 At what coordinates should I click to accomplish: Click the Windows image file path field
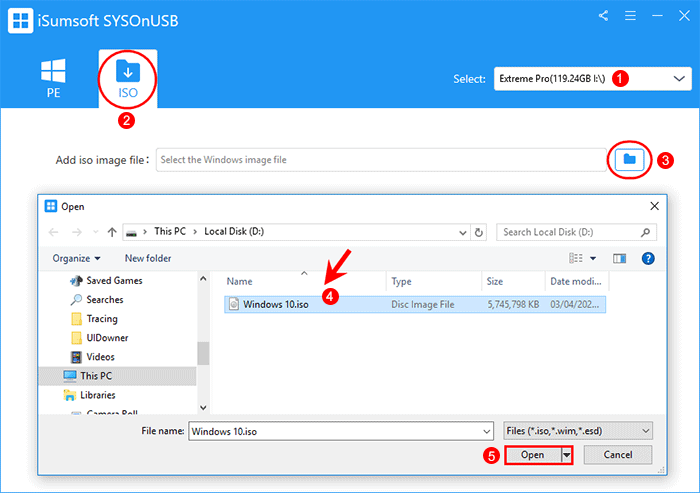tap(381, 160)
